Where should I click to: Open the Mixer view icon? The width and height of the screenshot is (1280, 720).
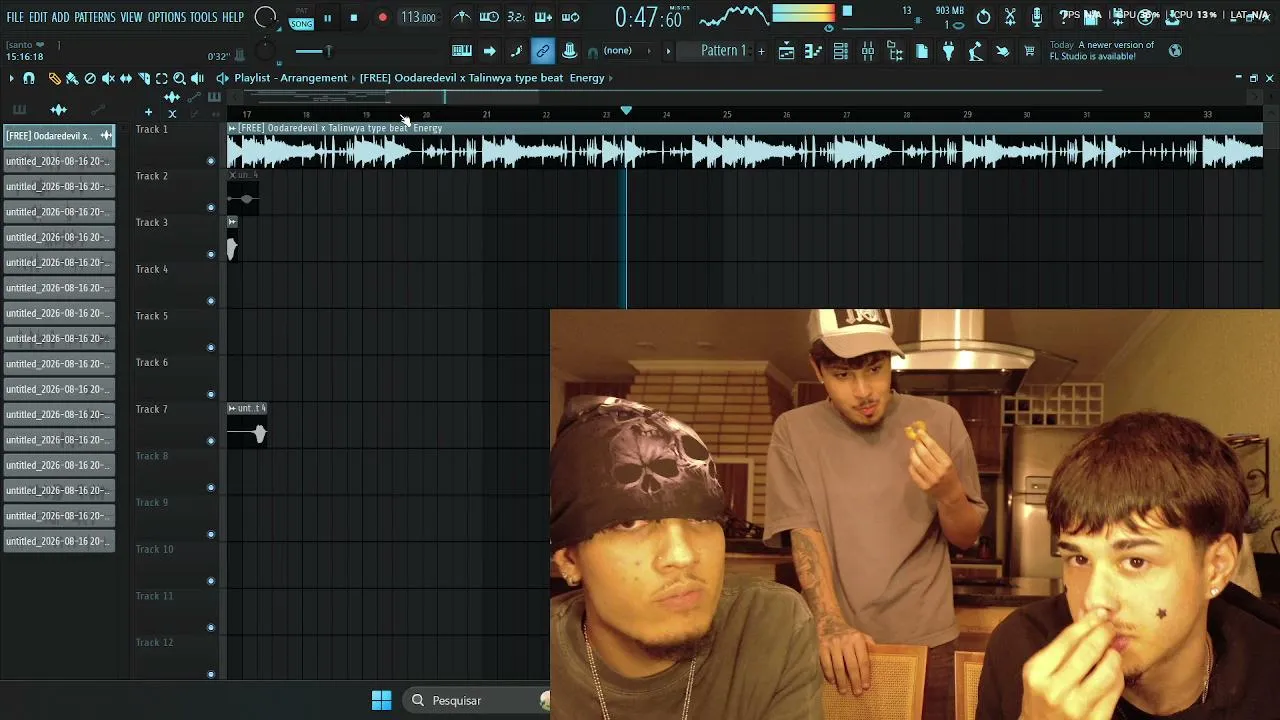(868, 51)
